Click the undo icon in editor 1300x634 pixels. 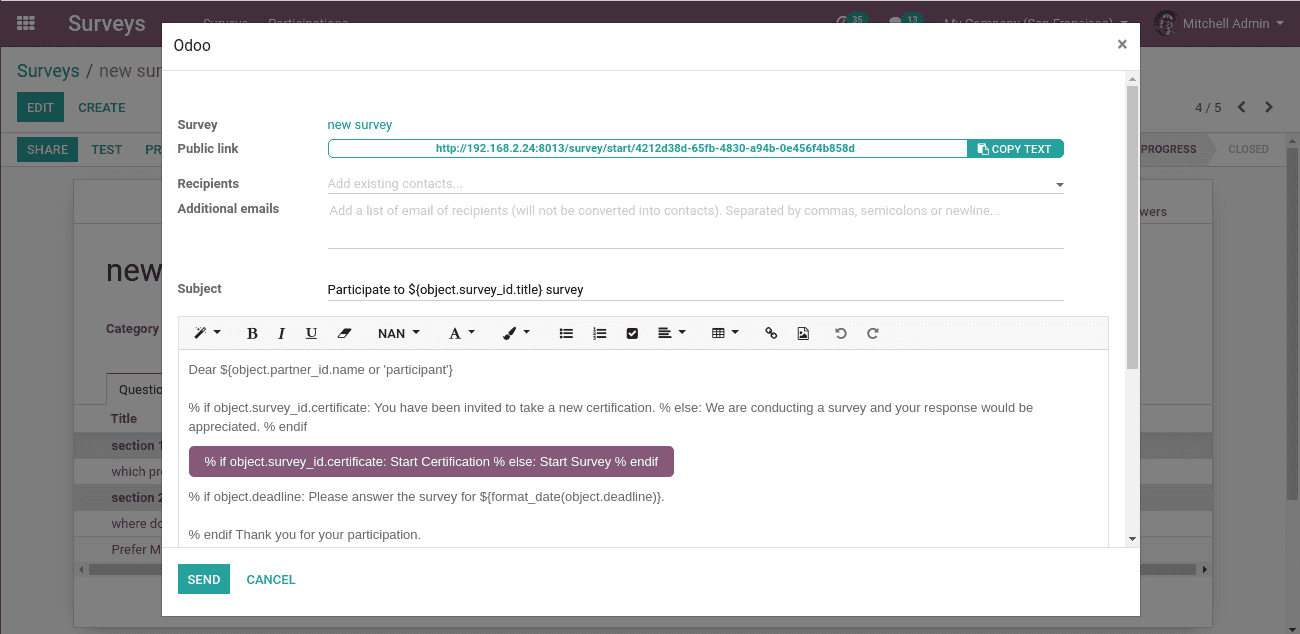click(841, 333)
